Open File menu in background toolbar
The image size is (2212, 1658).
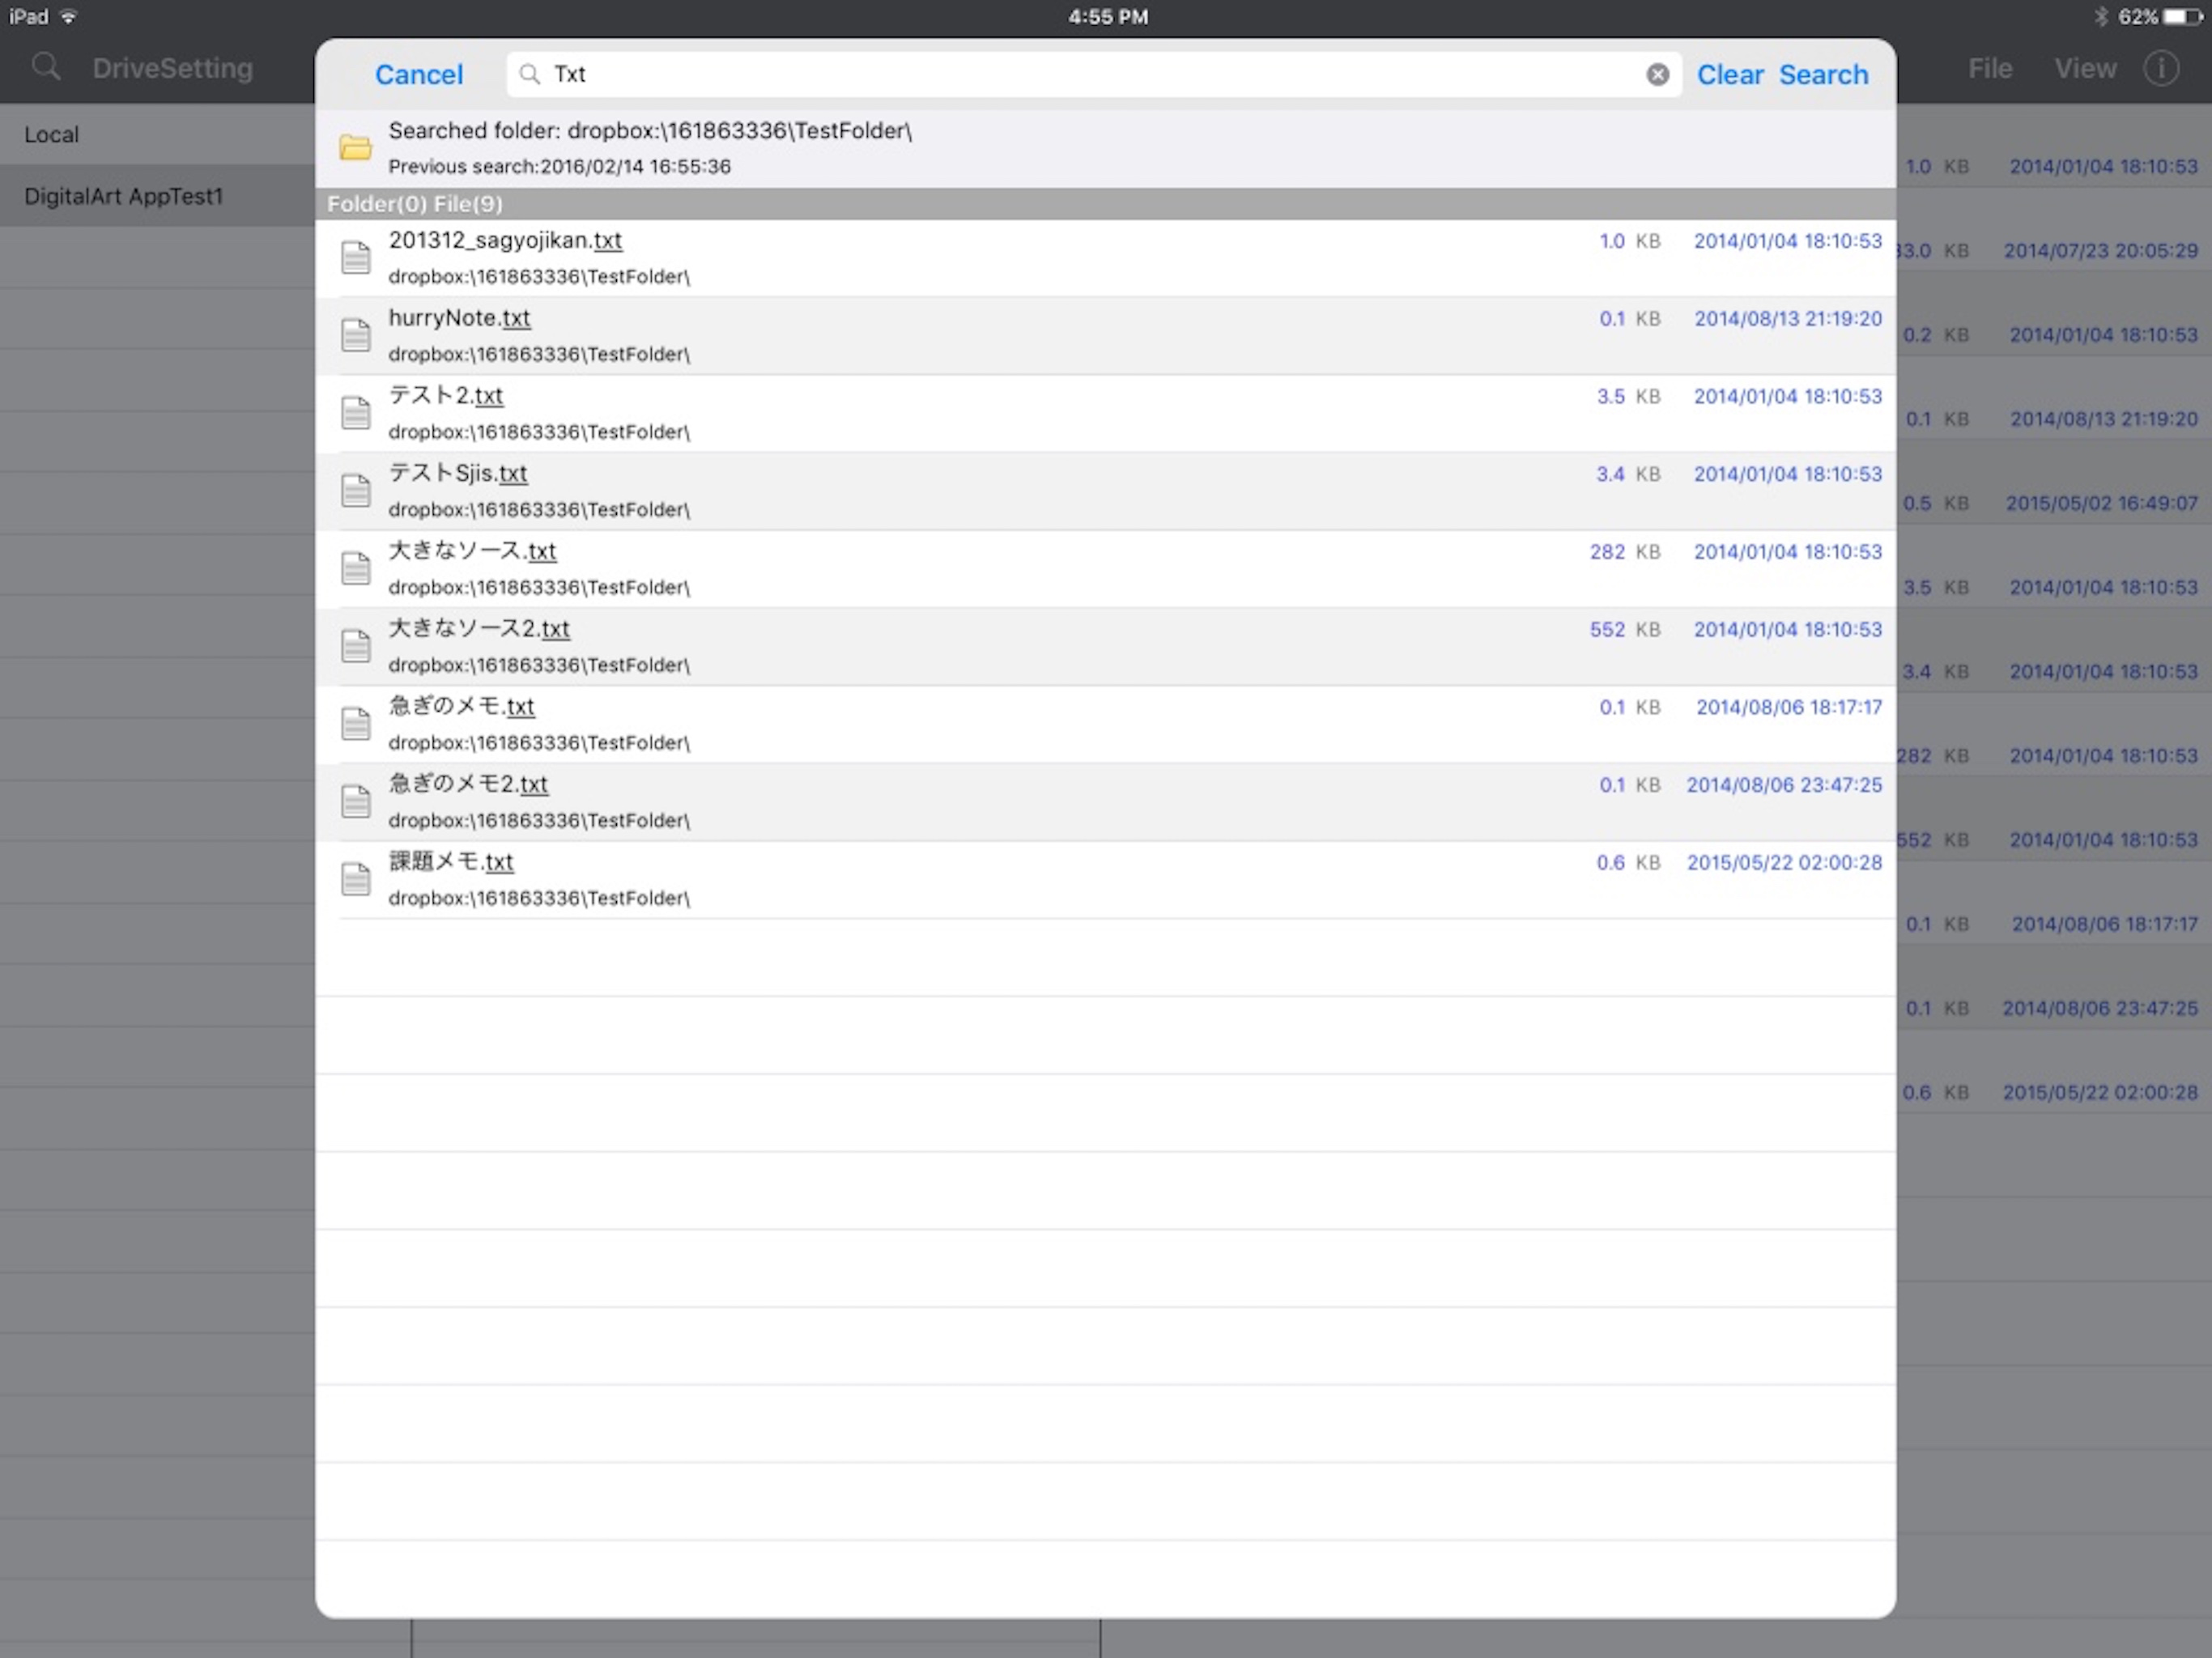click(x=1990, y=68)
